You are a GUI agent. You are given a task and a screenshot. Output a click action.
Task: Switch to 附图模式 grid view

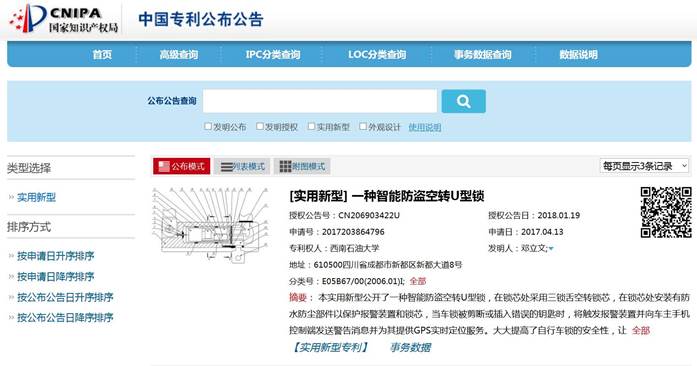(x=302, y=166)
